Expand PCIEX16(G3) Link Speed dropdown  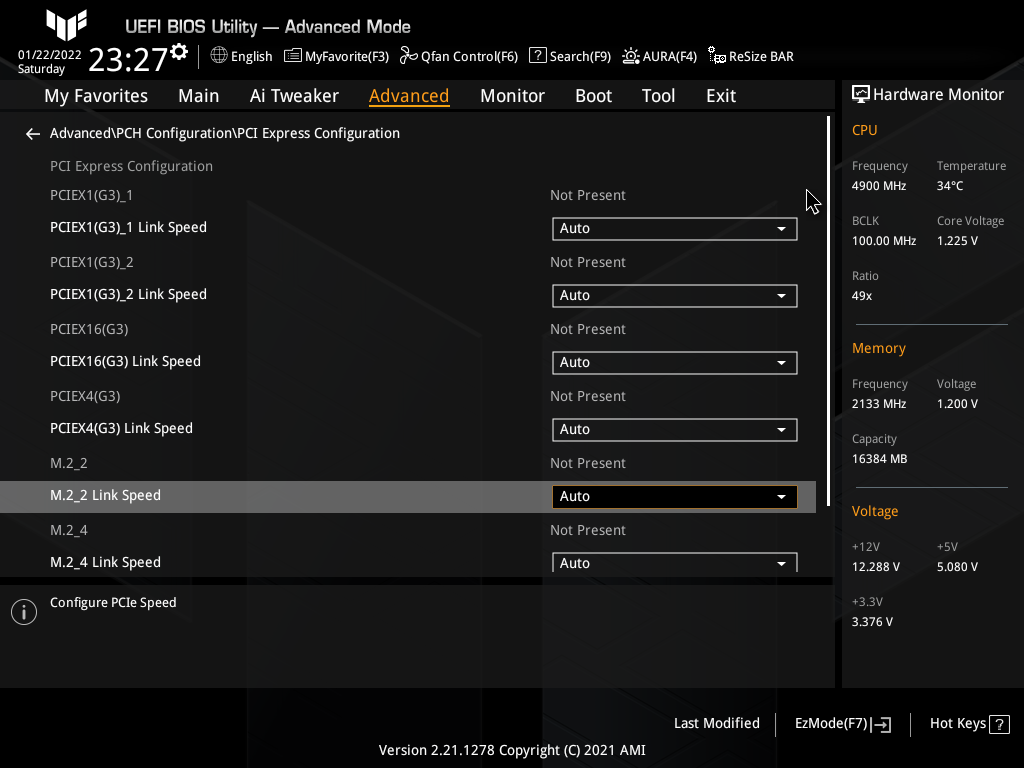click(x=674, y=363)
